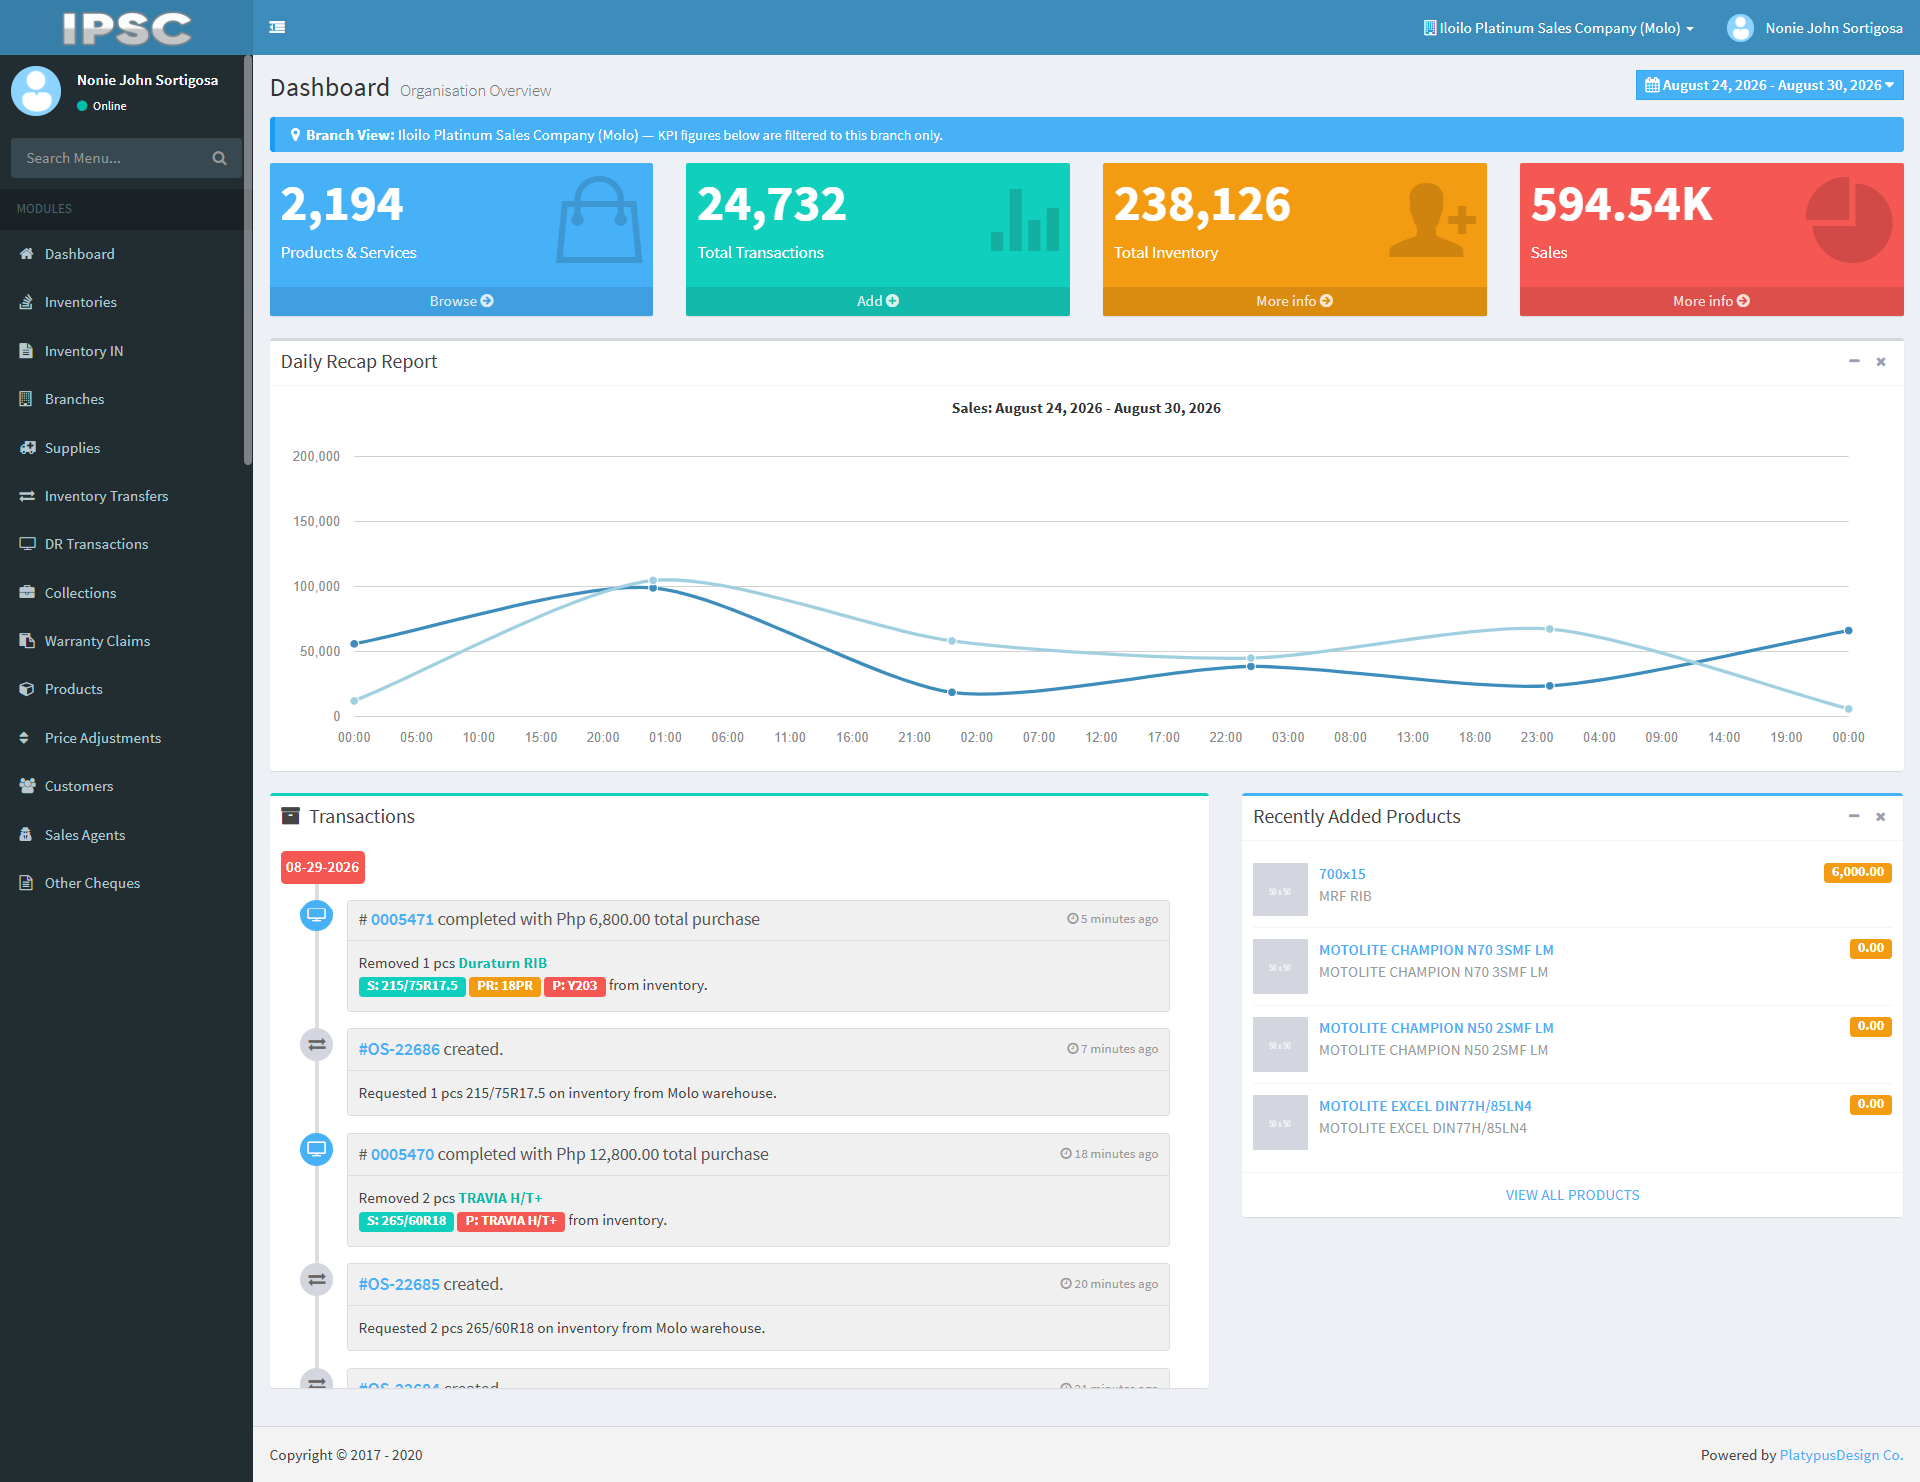Open the branch selector dropdown
This screenshot has height=1482, width=1920.
[1558, 28]
